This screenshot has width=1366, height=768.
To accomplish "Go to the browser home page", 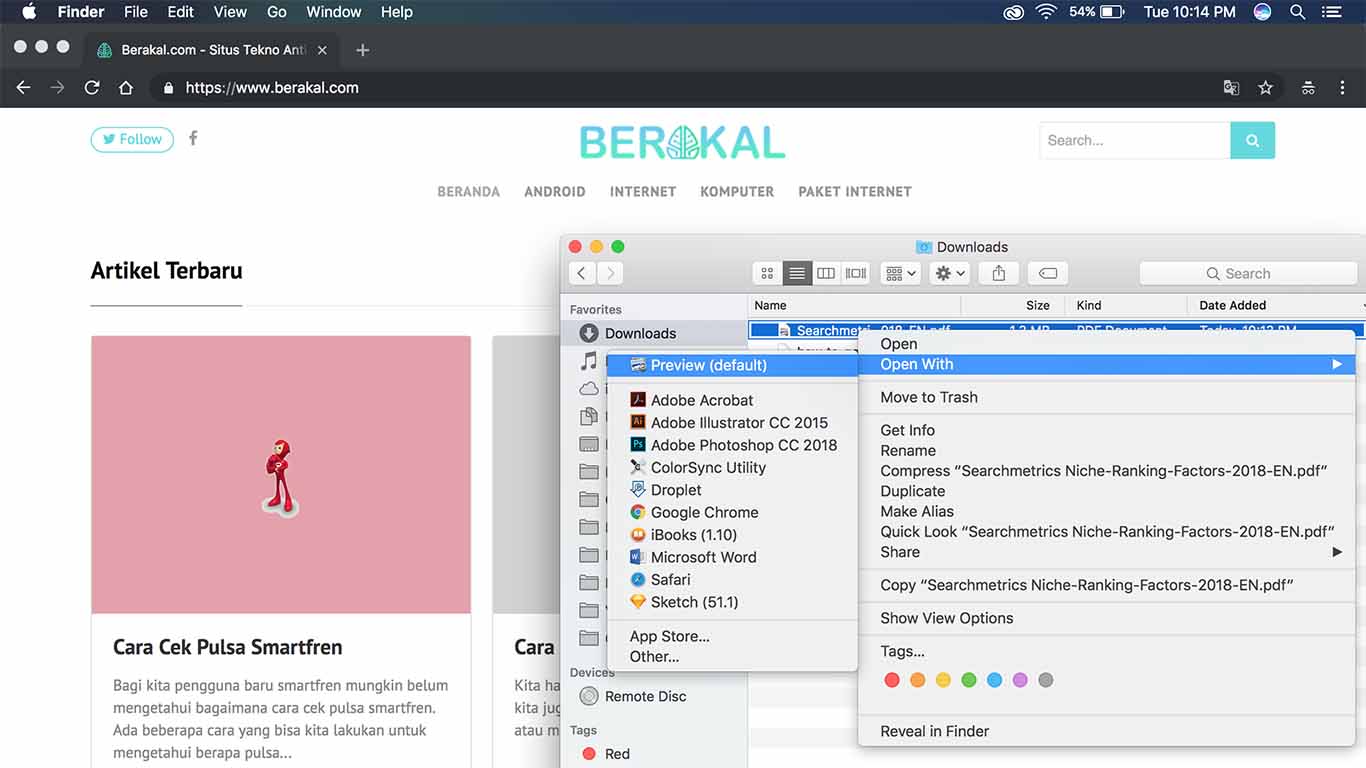I will coord(126,88).
